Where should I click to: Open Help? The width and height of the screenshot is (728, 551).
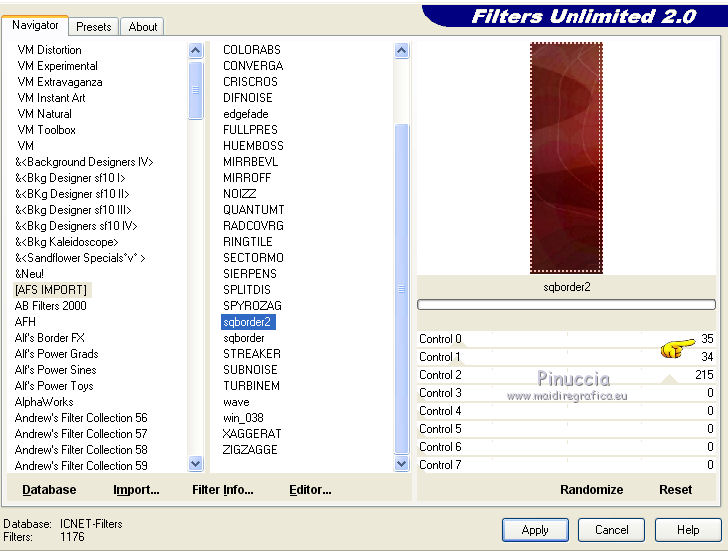click(x=688, y=530)
